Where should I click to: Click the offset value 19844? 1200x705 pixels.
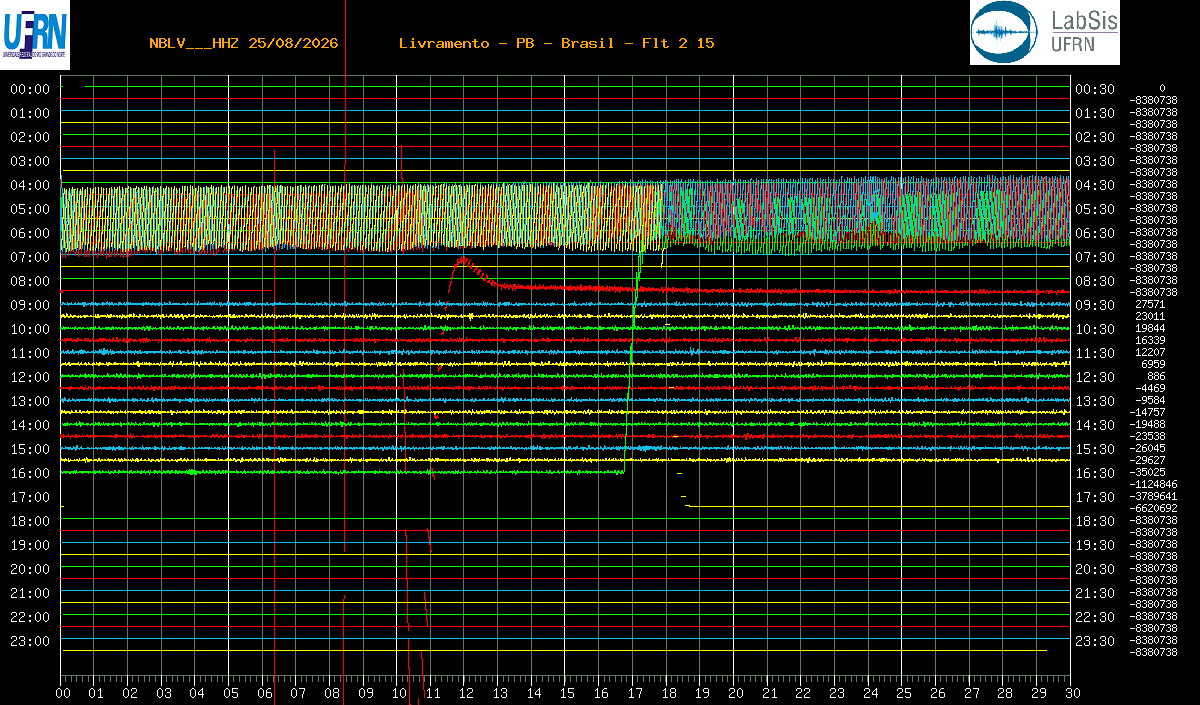tap(1151, 328)
